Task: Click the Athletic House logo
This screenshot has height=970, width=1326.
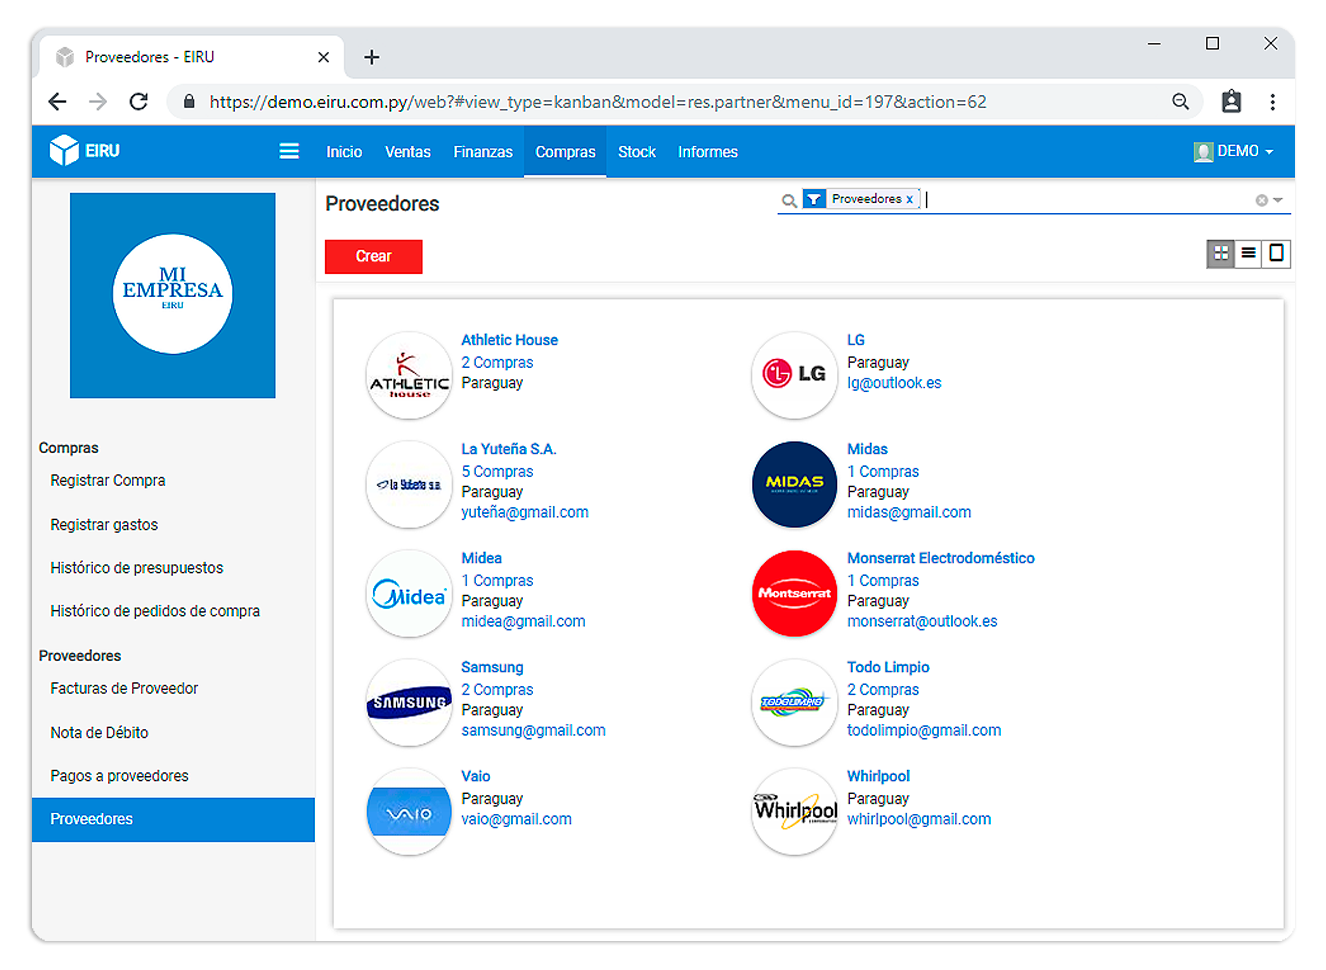Action: click(x=409, y=375)
